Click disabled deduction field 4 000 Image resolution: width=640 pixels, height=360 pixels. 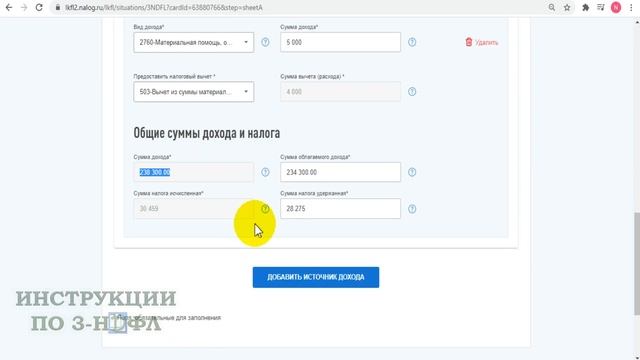(x=340, y=92)
